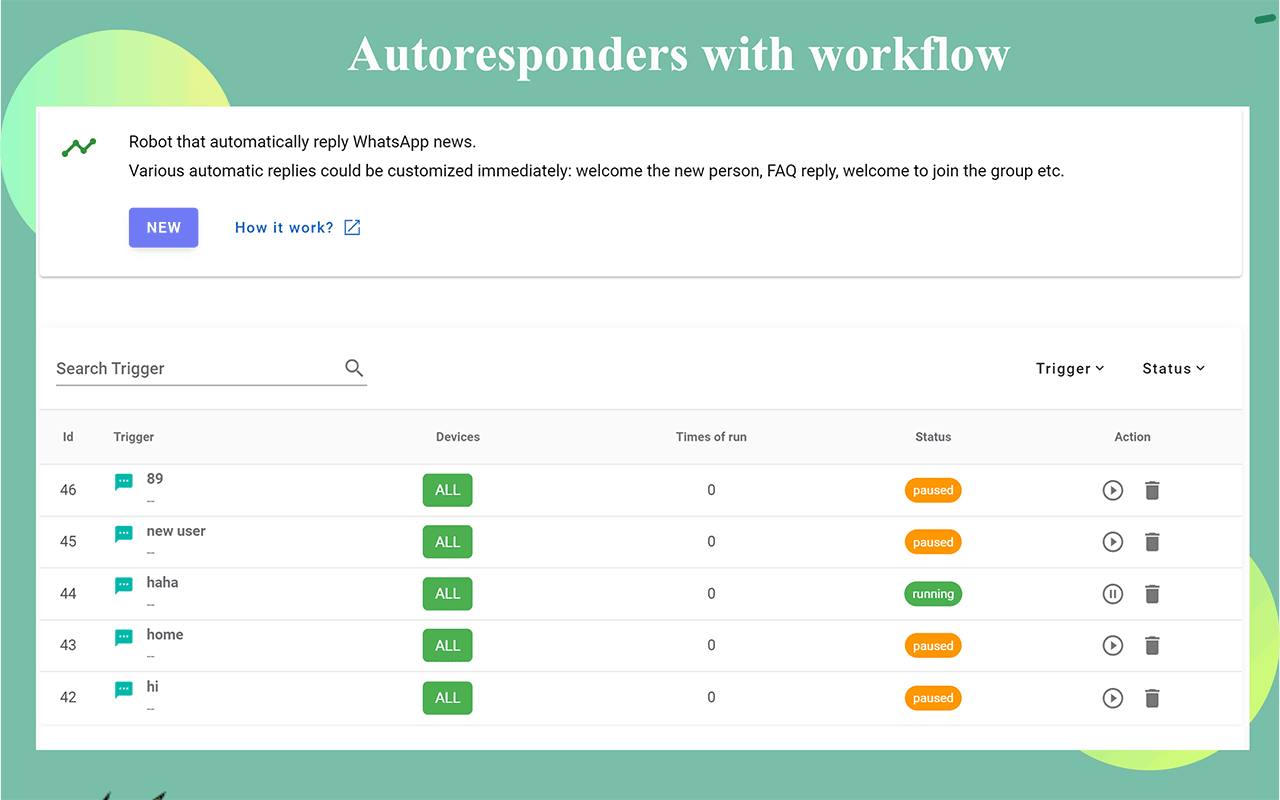Click the Id cell '44'

[x=68, y=594]
